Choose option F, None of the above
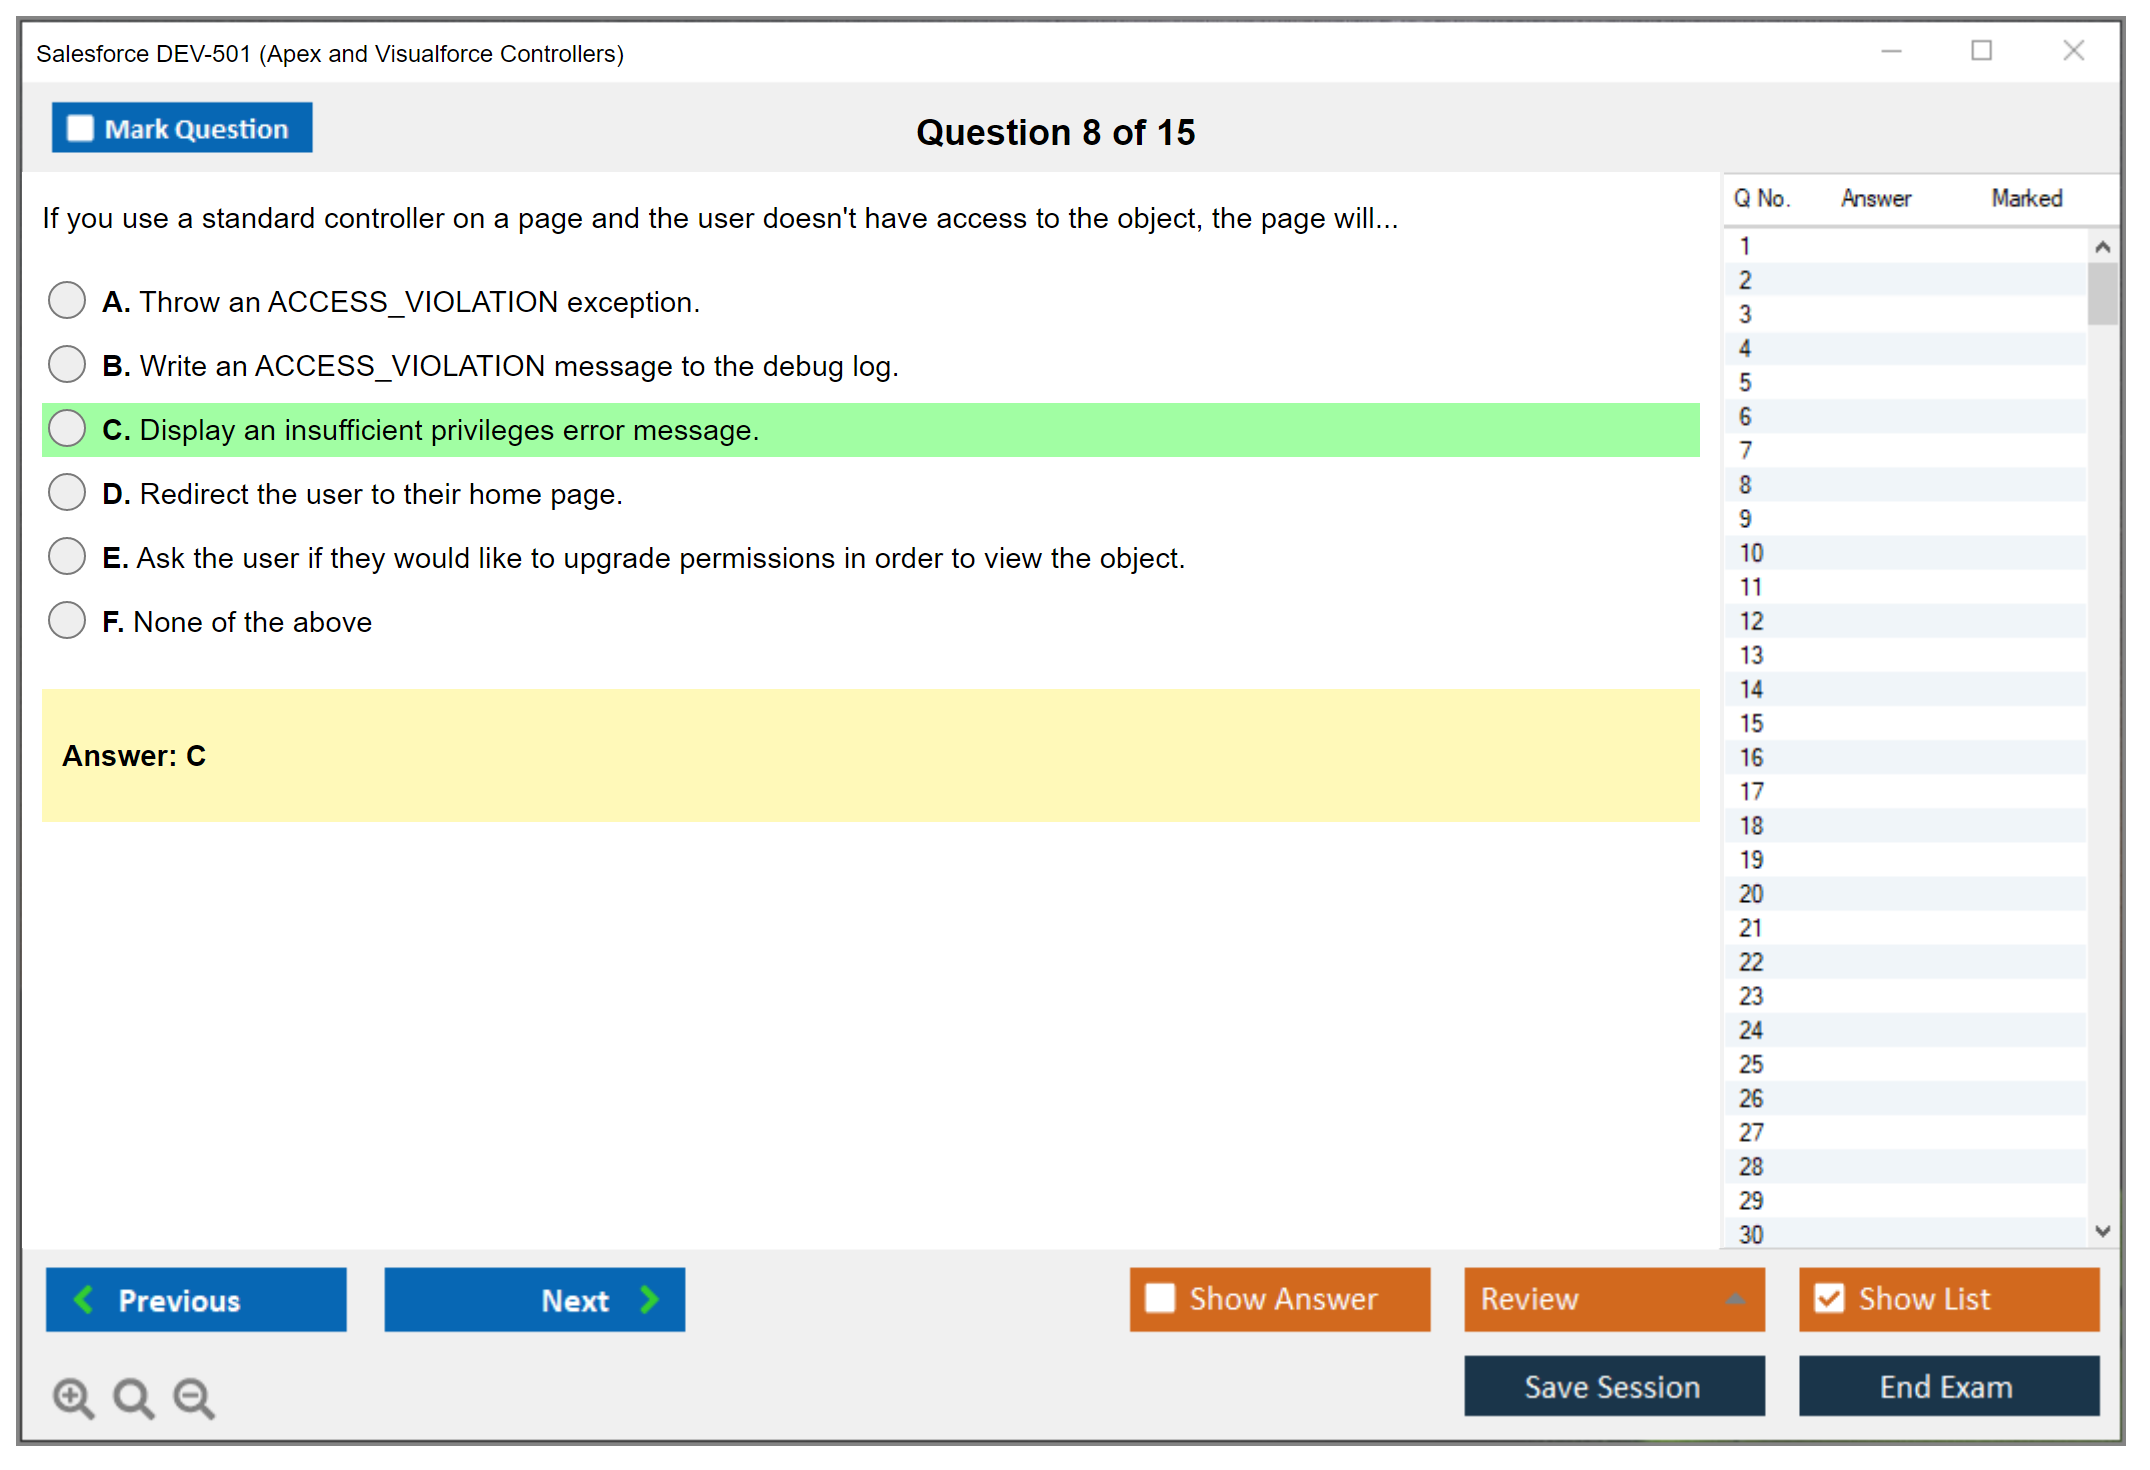This screenshot has width=2150, height=1470. pyautogui.click(x=67, y=620)
